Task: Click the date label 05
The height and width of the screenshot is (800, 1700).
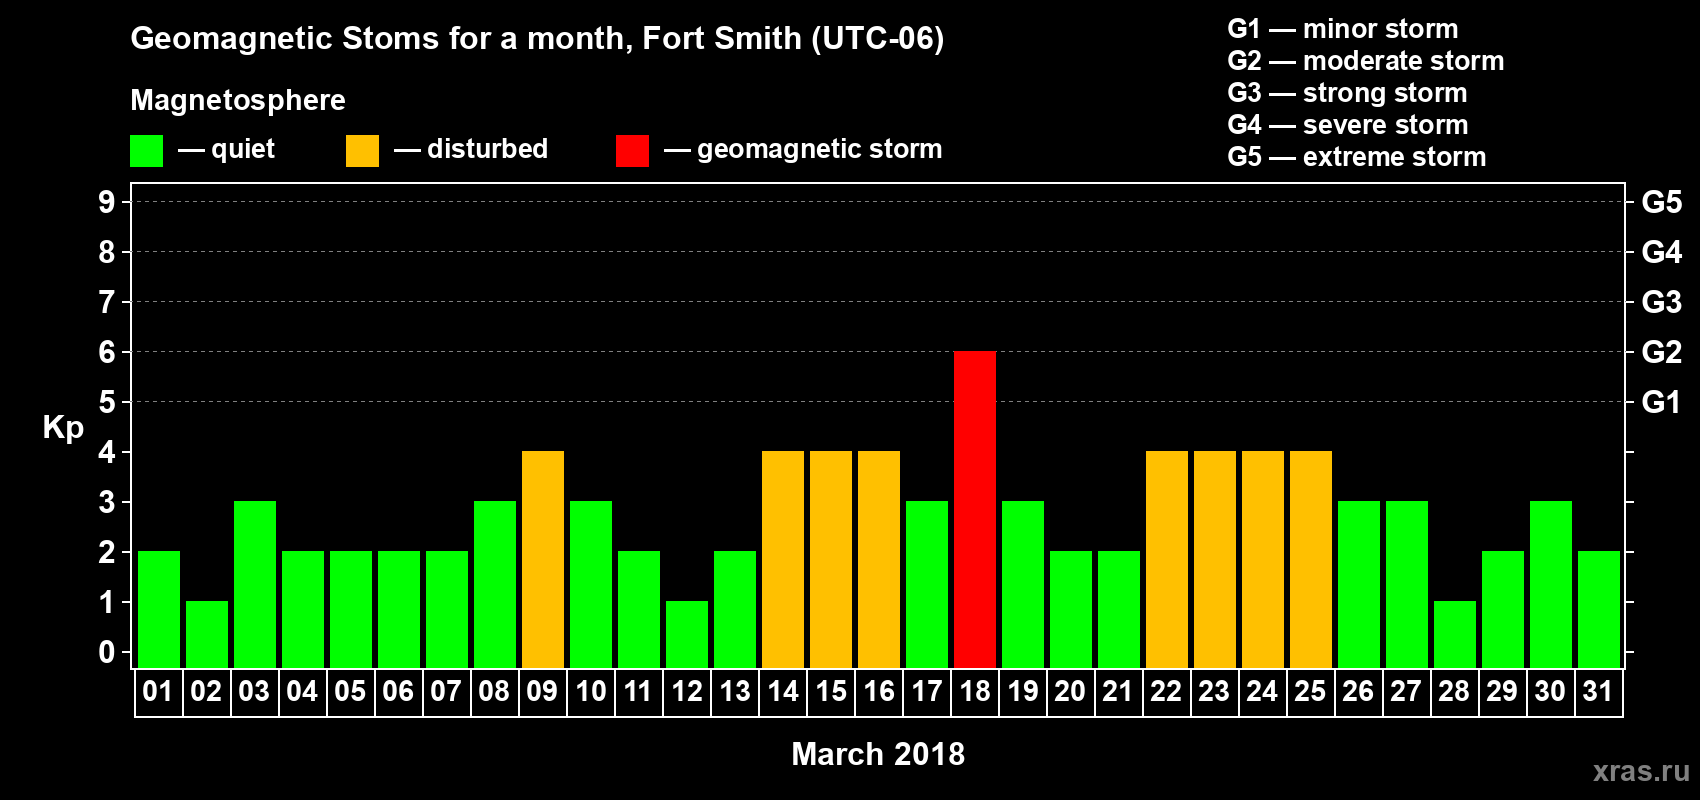Action: 350,692
